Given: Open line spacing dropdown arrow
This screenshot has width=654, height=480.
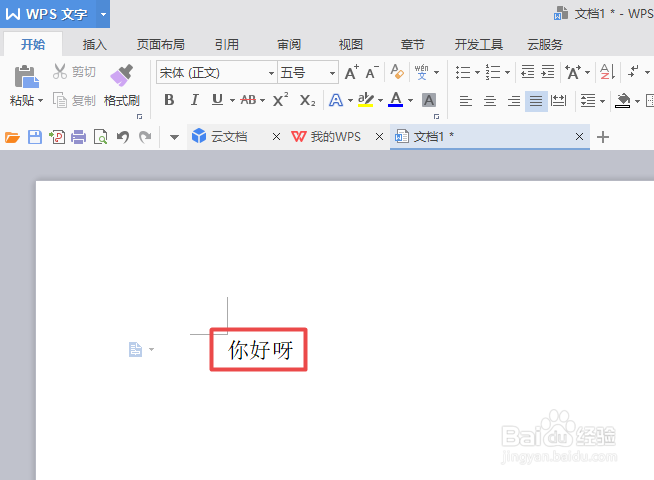Looking at the screenshot, I should tap(602, 101).
